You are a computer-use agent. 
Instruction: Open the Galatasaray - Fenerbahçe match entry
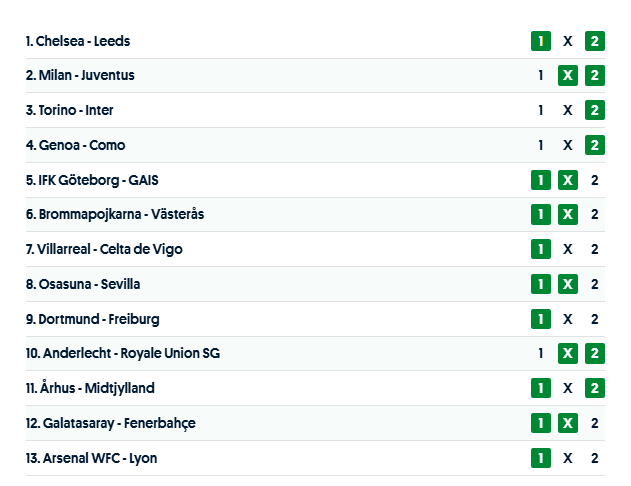(x=110, y=423)
